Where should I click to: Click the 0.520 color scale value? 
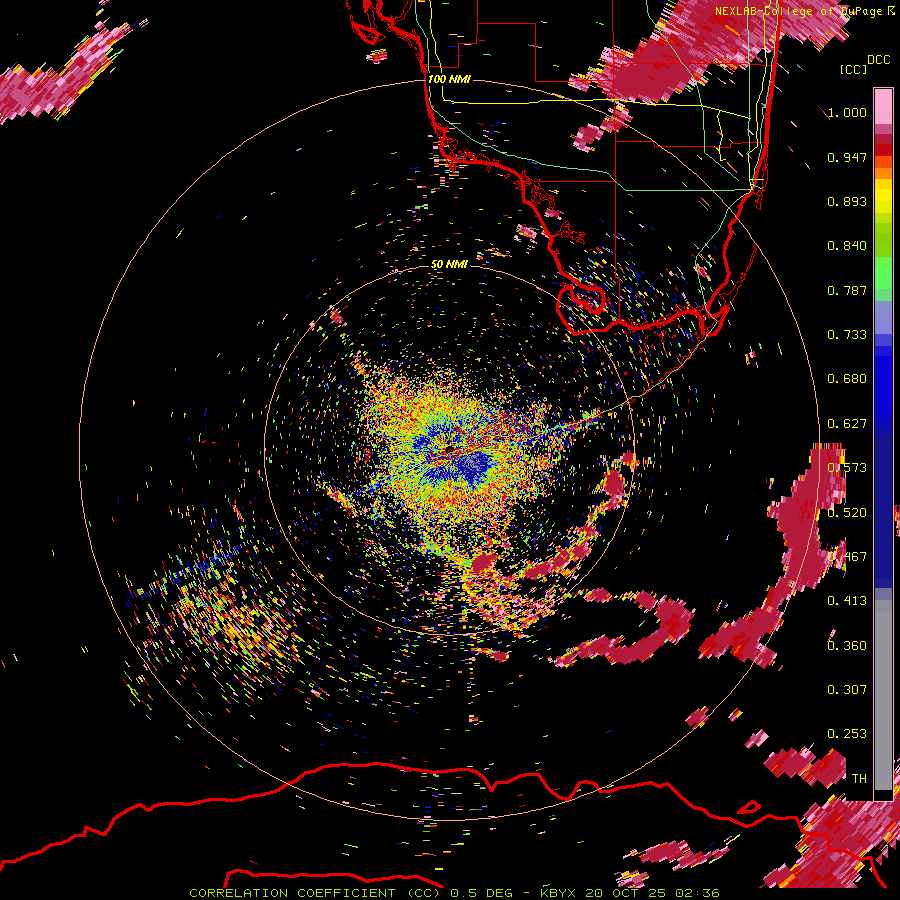pyautogui.click(x=847, y=513)
